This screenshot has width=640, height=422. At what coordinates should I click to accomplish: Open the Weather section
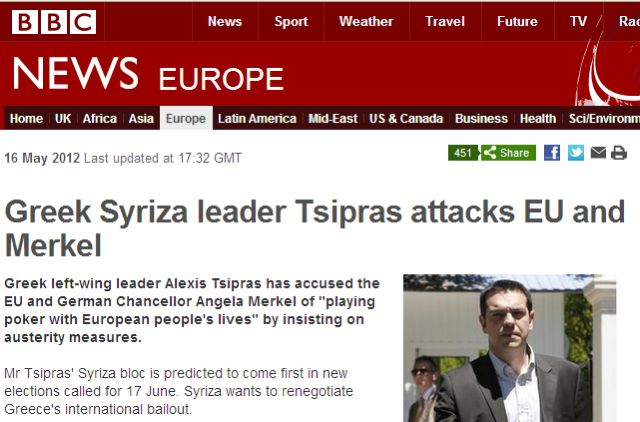[x=366, y=21]
